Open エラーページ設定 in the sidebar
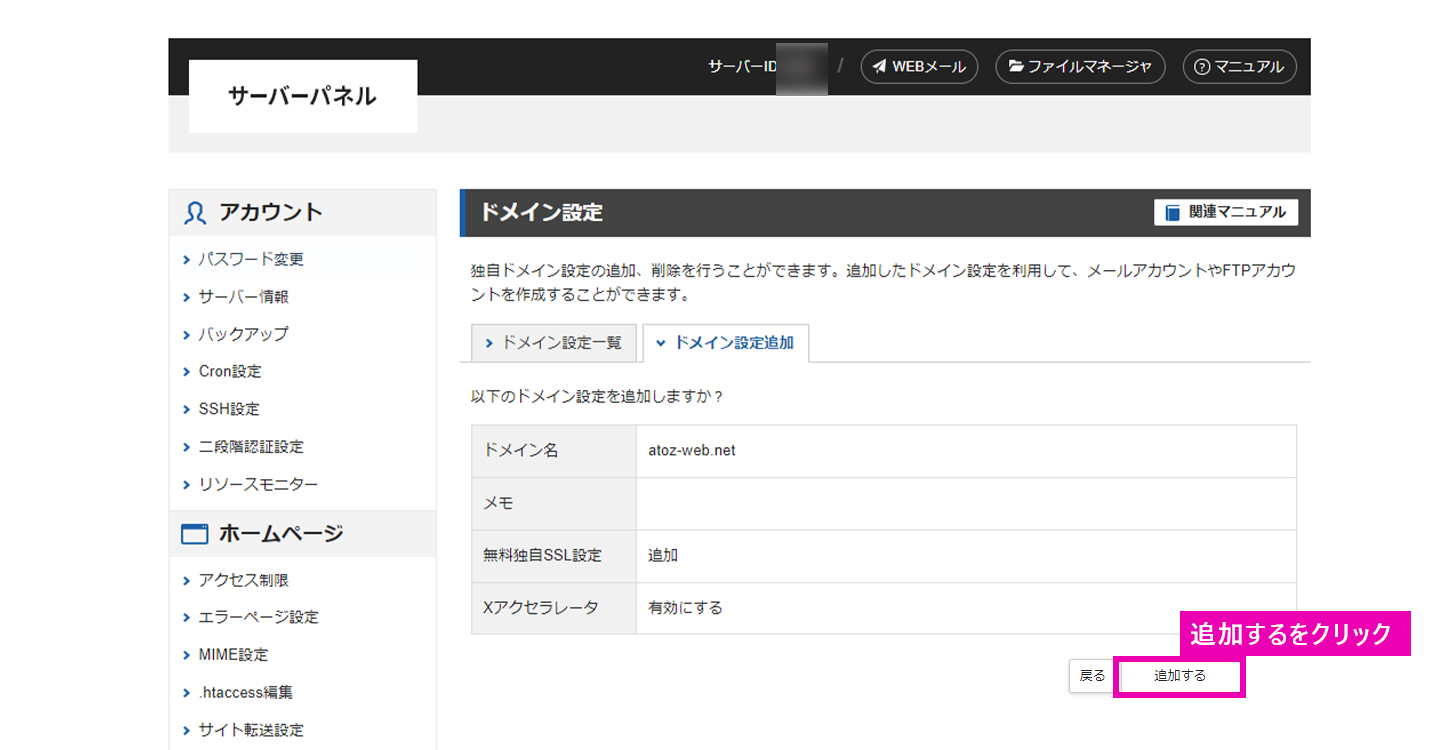This screenshot has width=1450, height=750. tap(258, 617)
